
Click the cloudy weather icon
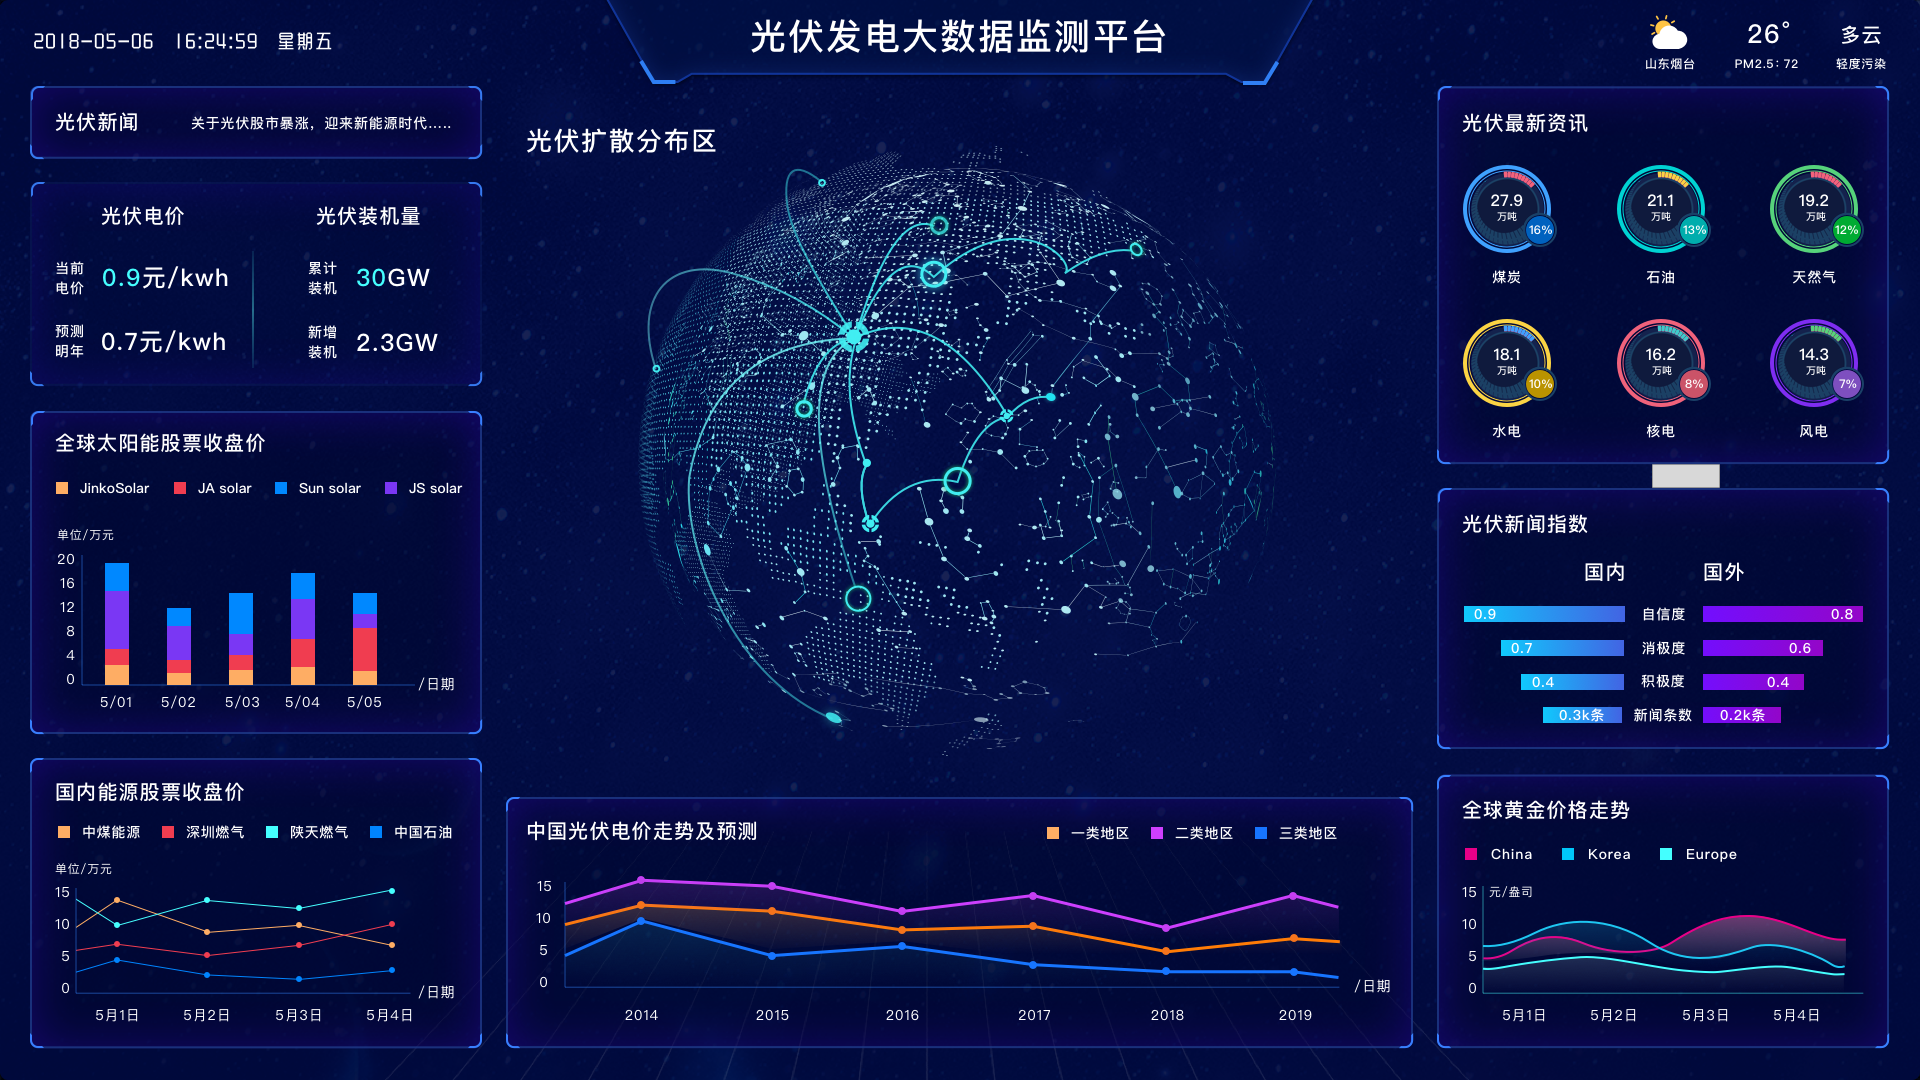(x=1667, y=35)
